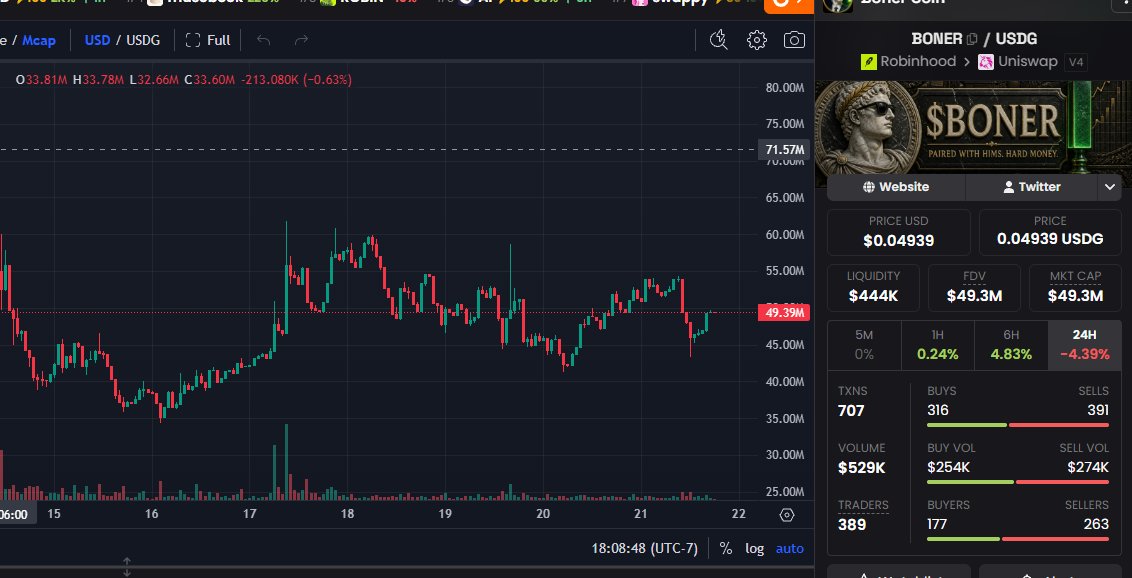Image resolution: width=1132 pixels, height=578 pixels.
Task: Expand the social links dropdown chevron
Action: coord(1110,187)
